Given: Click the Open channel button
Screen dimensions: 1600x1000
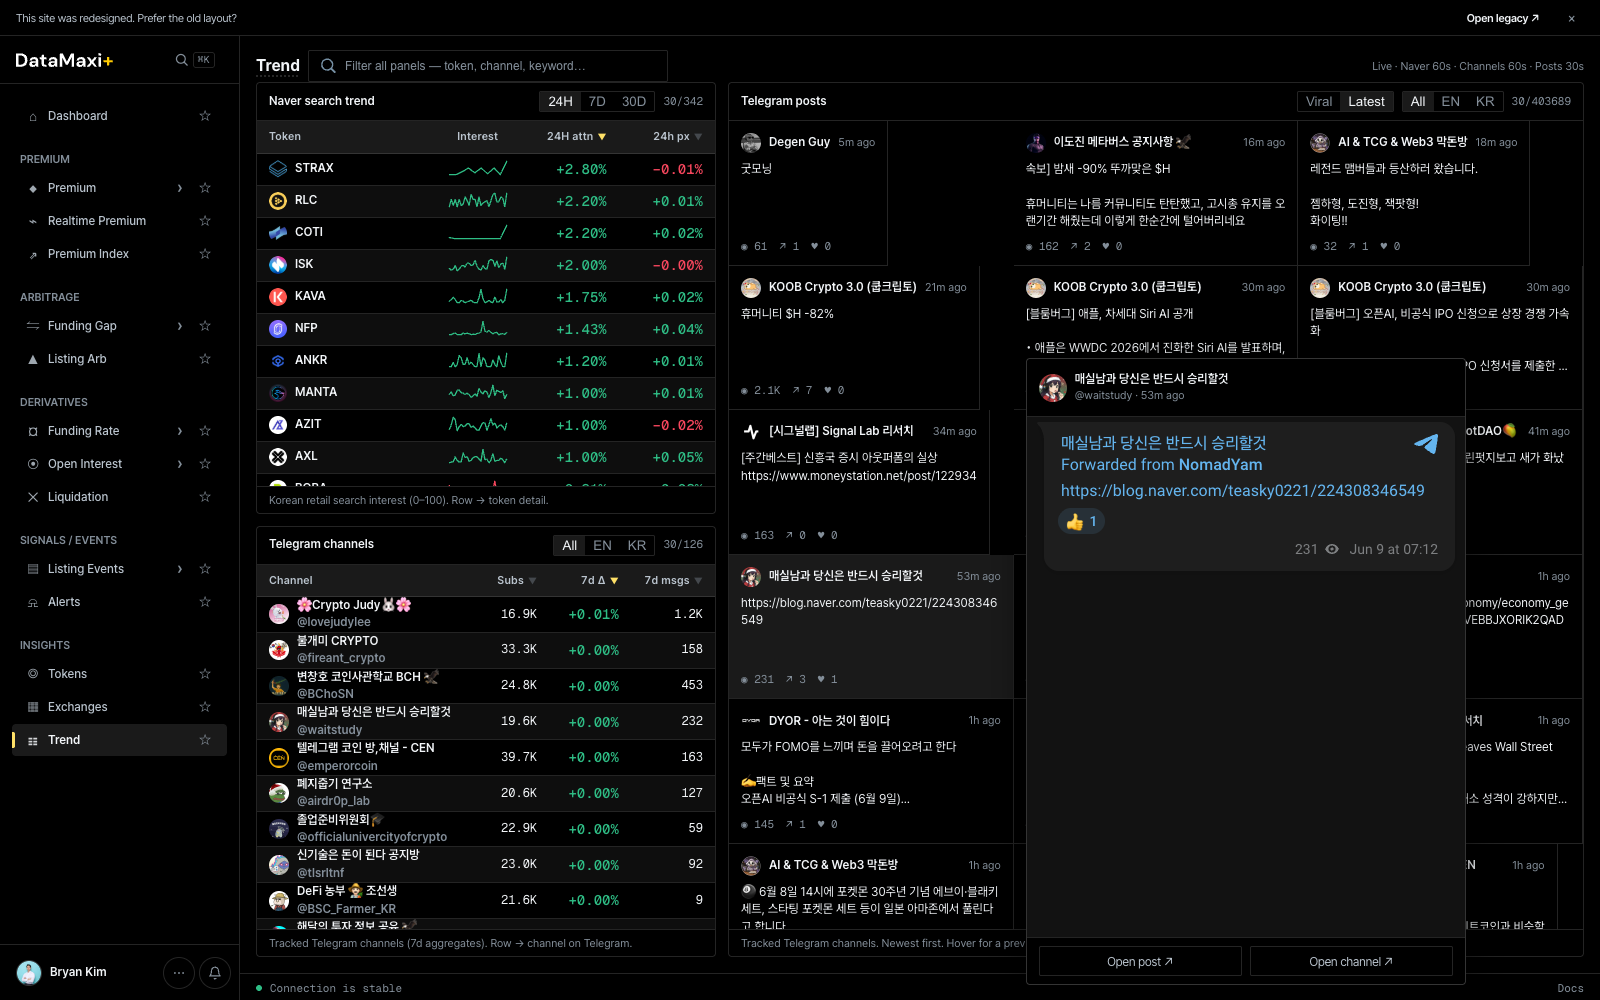Looking at the screenshot, I should coord(1351,962).
